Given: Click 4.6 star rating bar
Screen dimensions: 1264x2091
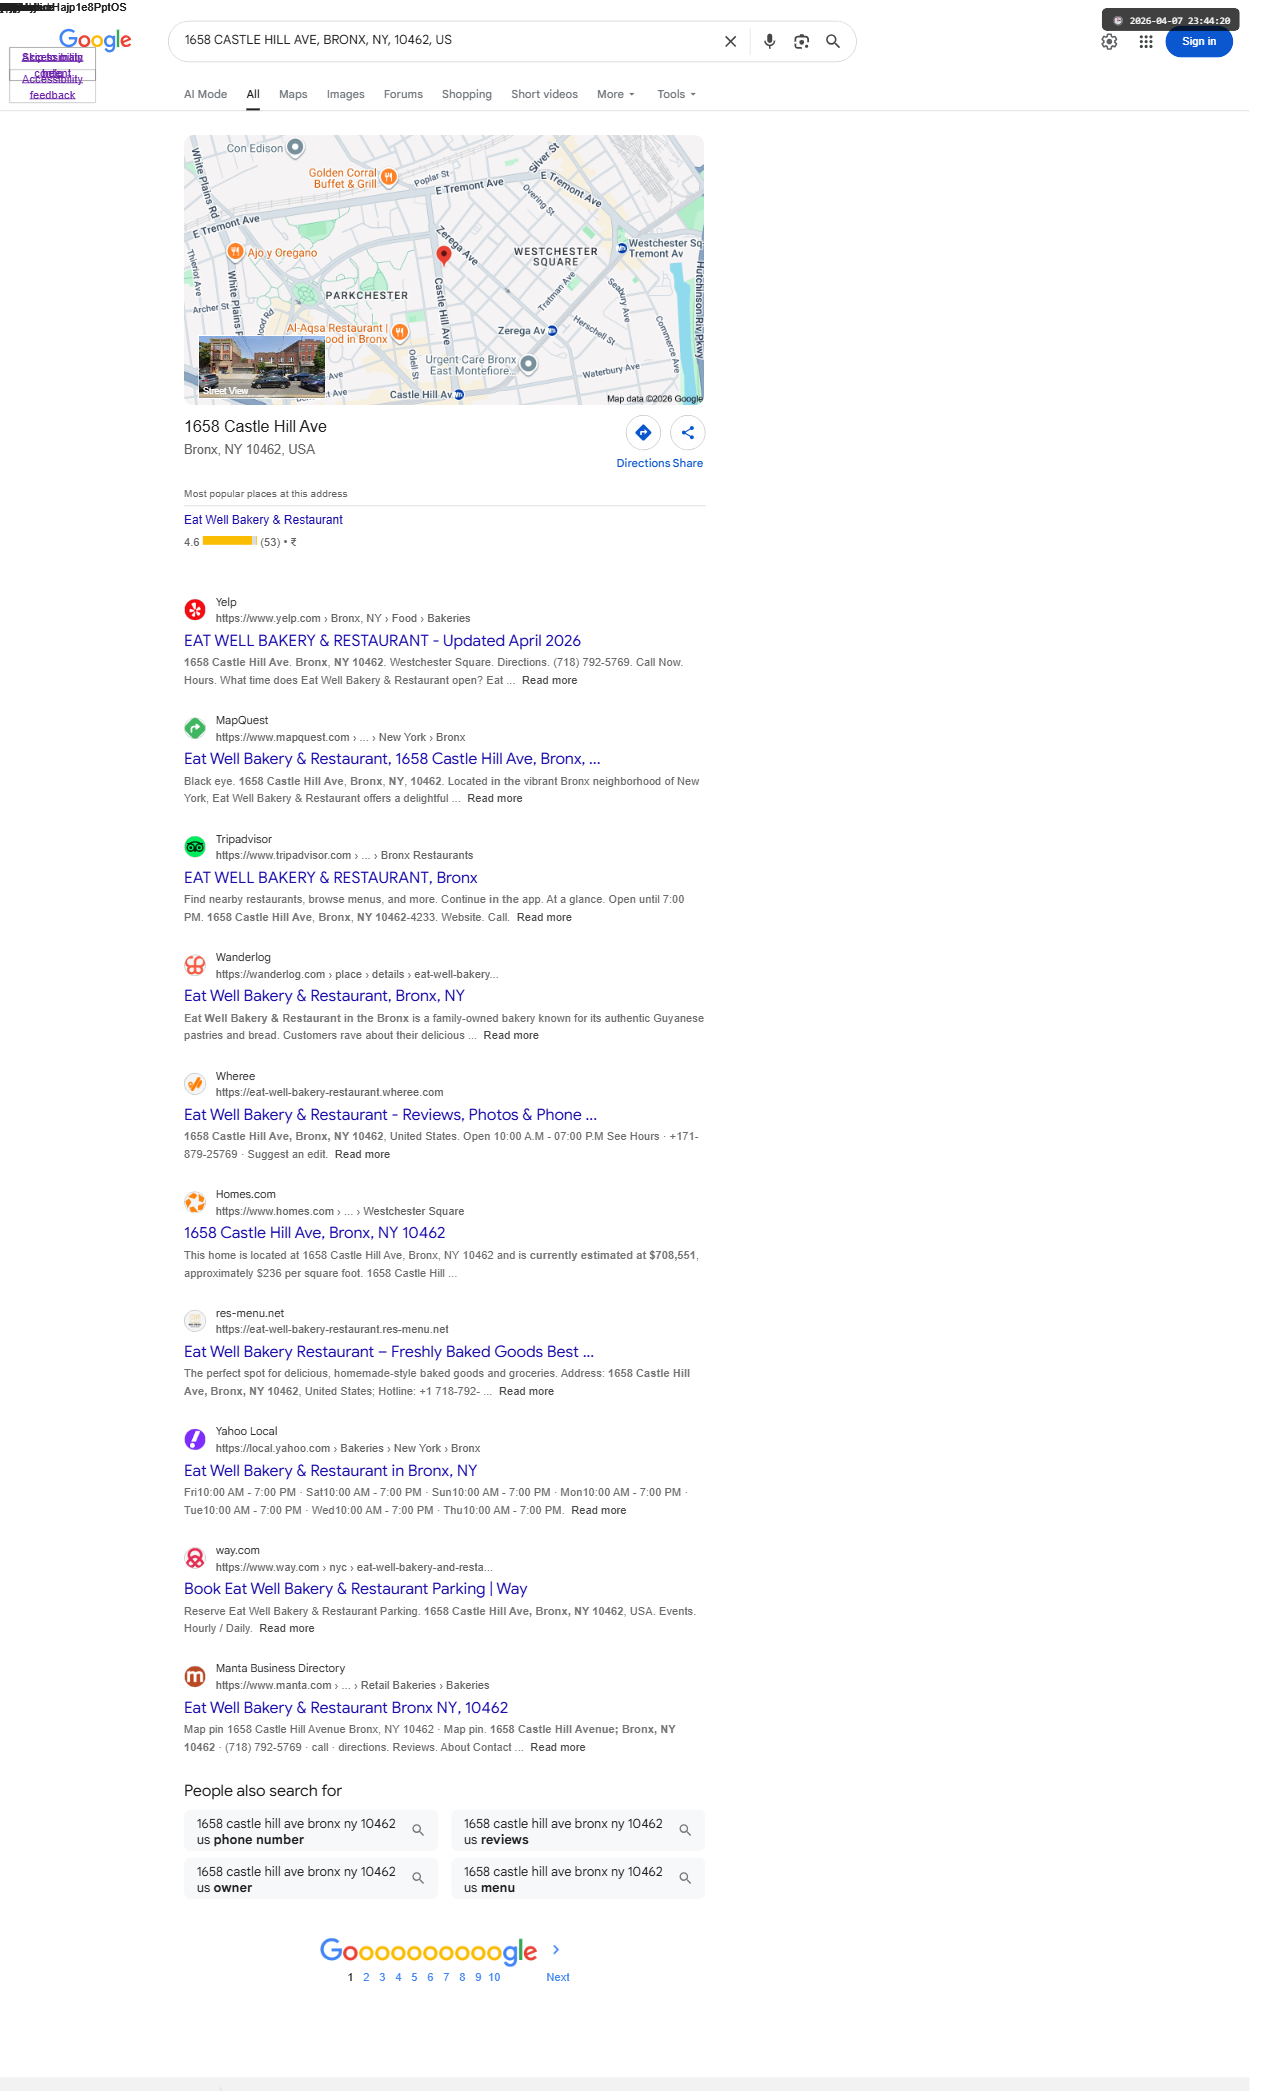Looking at the screenshot, I should coord(229,541).
